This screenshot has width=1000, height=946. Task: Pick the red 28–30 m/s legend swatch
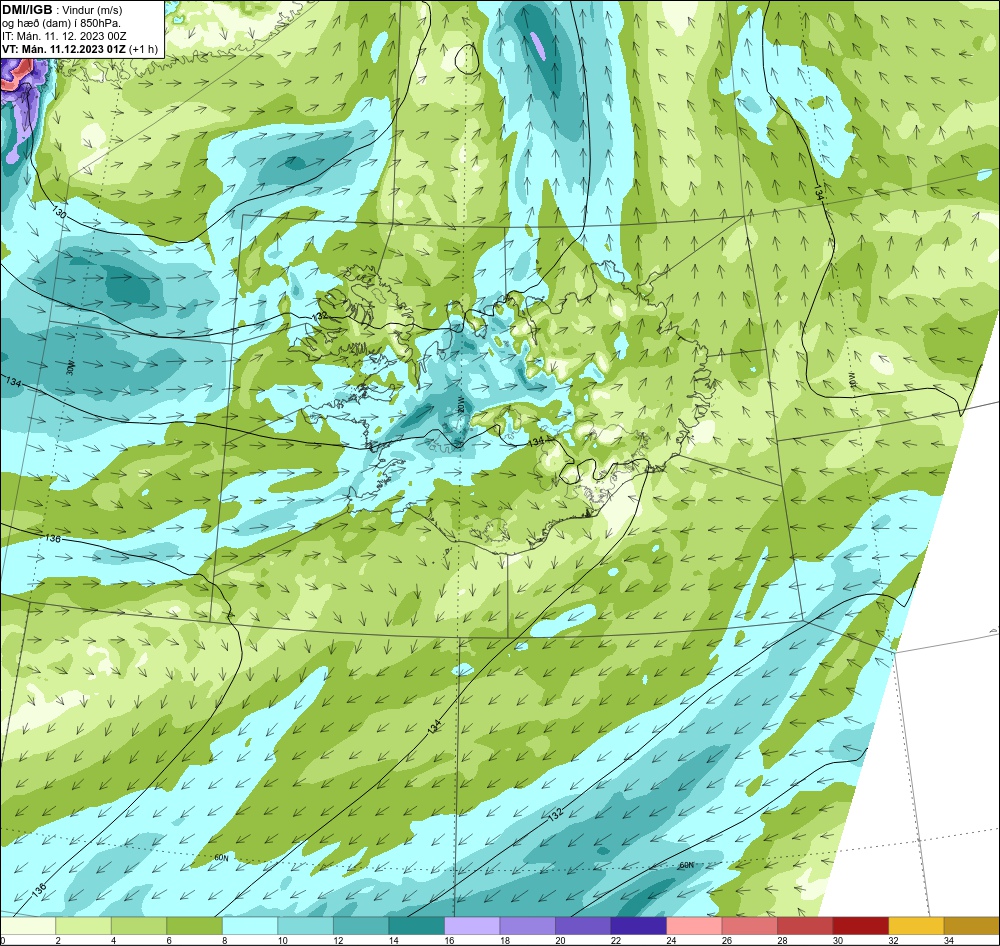[x=805, y=926]
